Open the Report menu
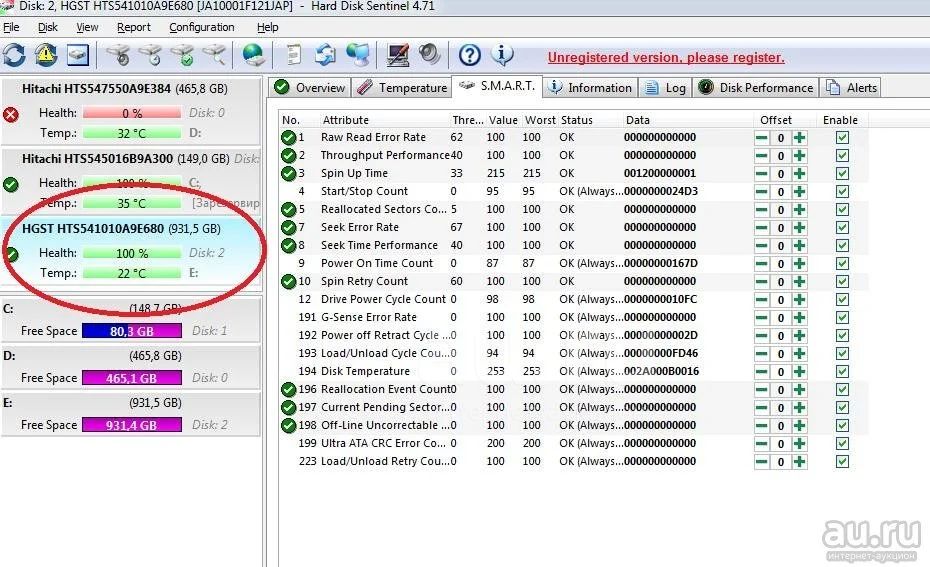Image resolution: width=930 pixels, height=567 pixels. click(x=133, y=27)
